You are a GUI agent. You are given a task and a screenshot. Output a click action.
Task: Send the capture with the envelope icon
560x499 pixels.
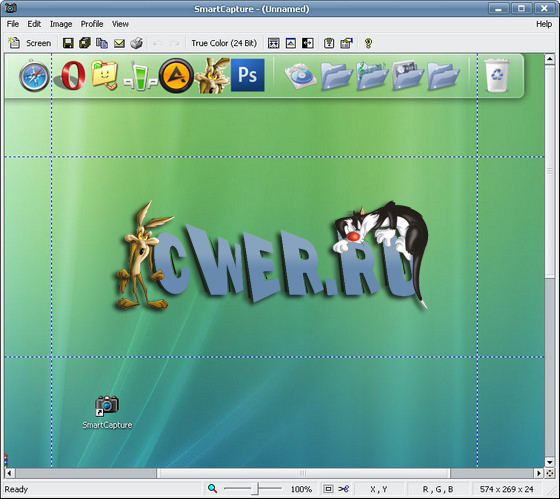tap(119, 44)
